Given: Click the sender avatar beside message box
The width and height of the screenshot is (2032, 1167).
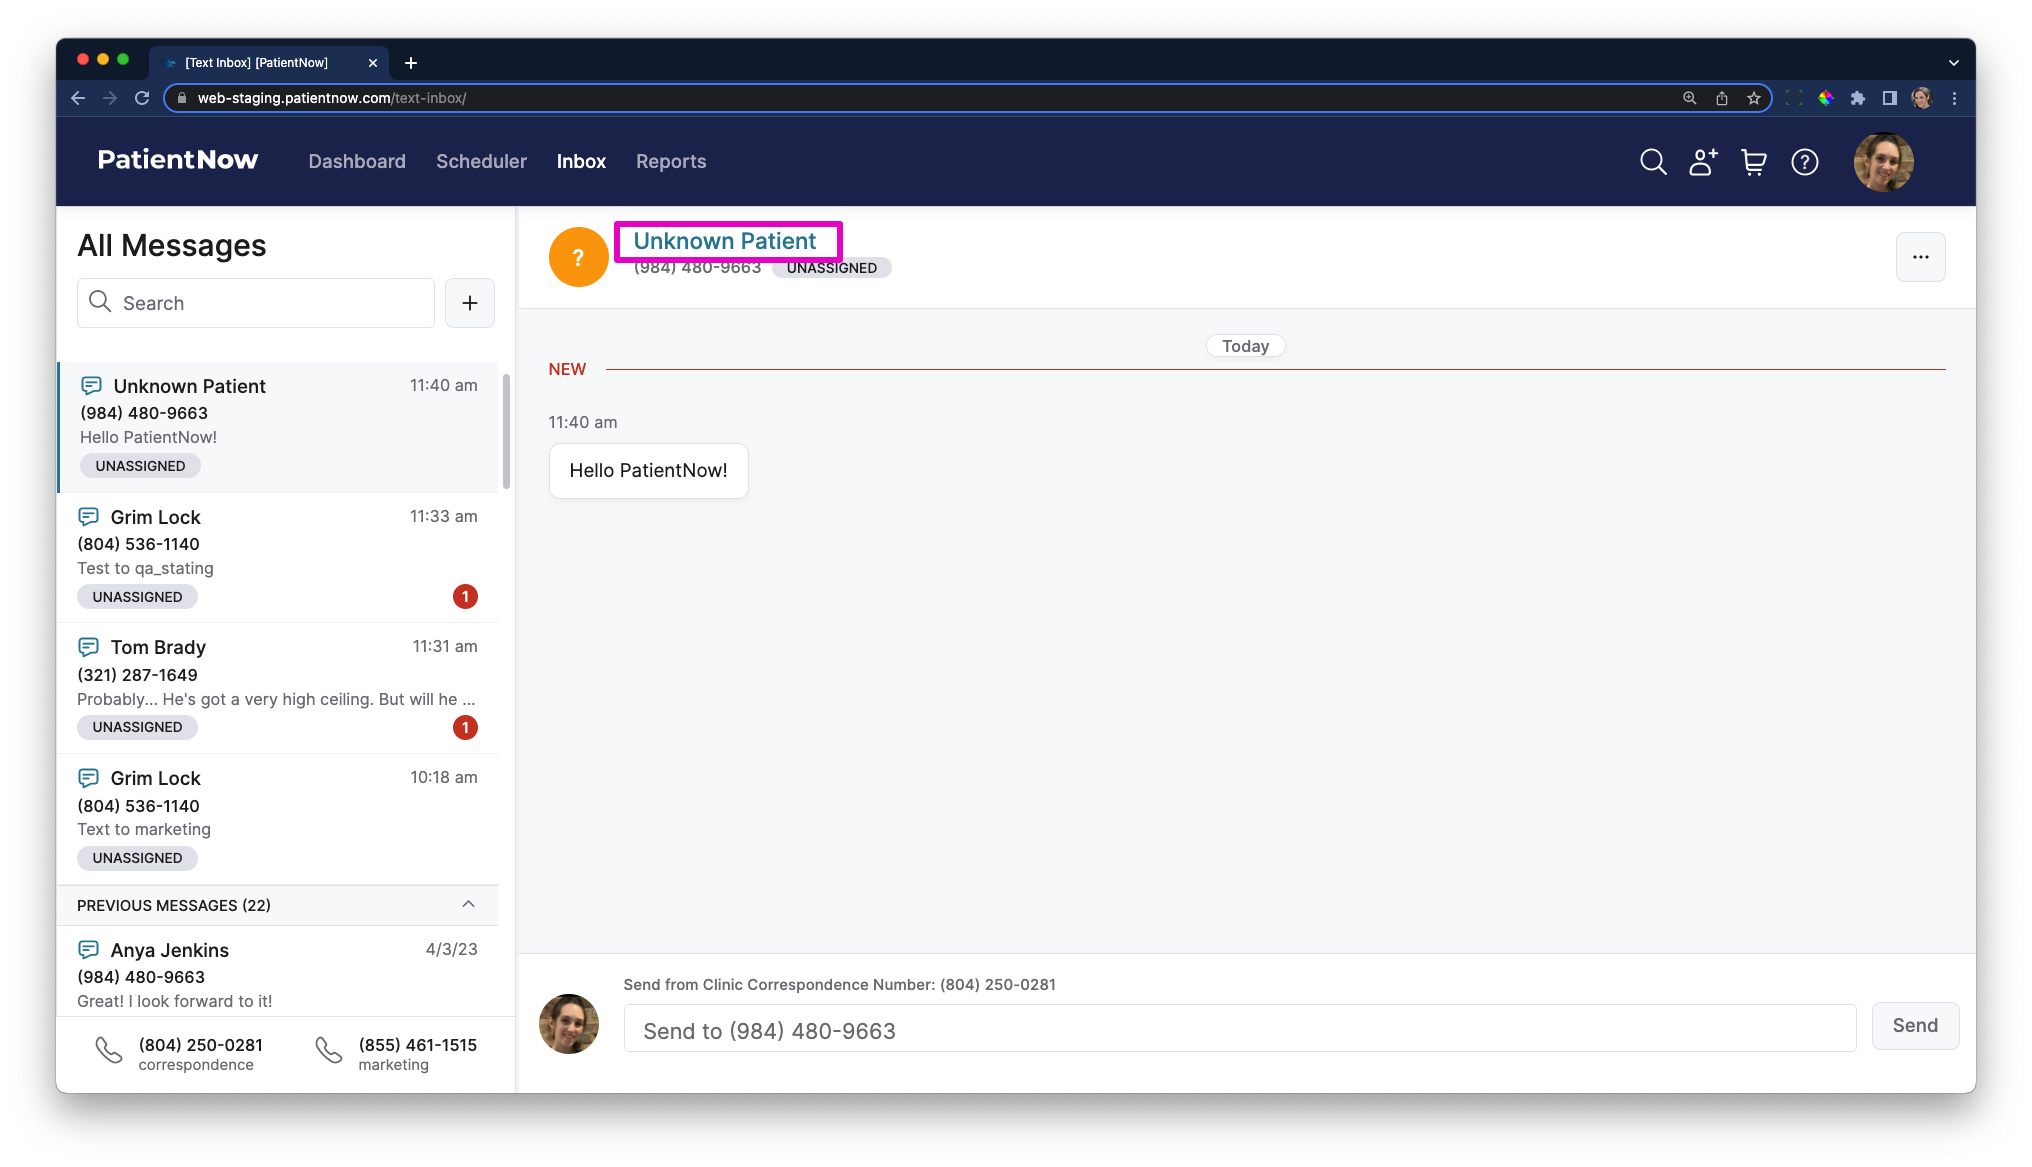Looking at the screenshot, I should pos(568,1024).
